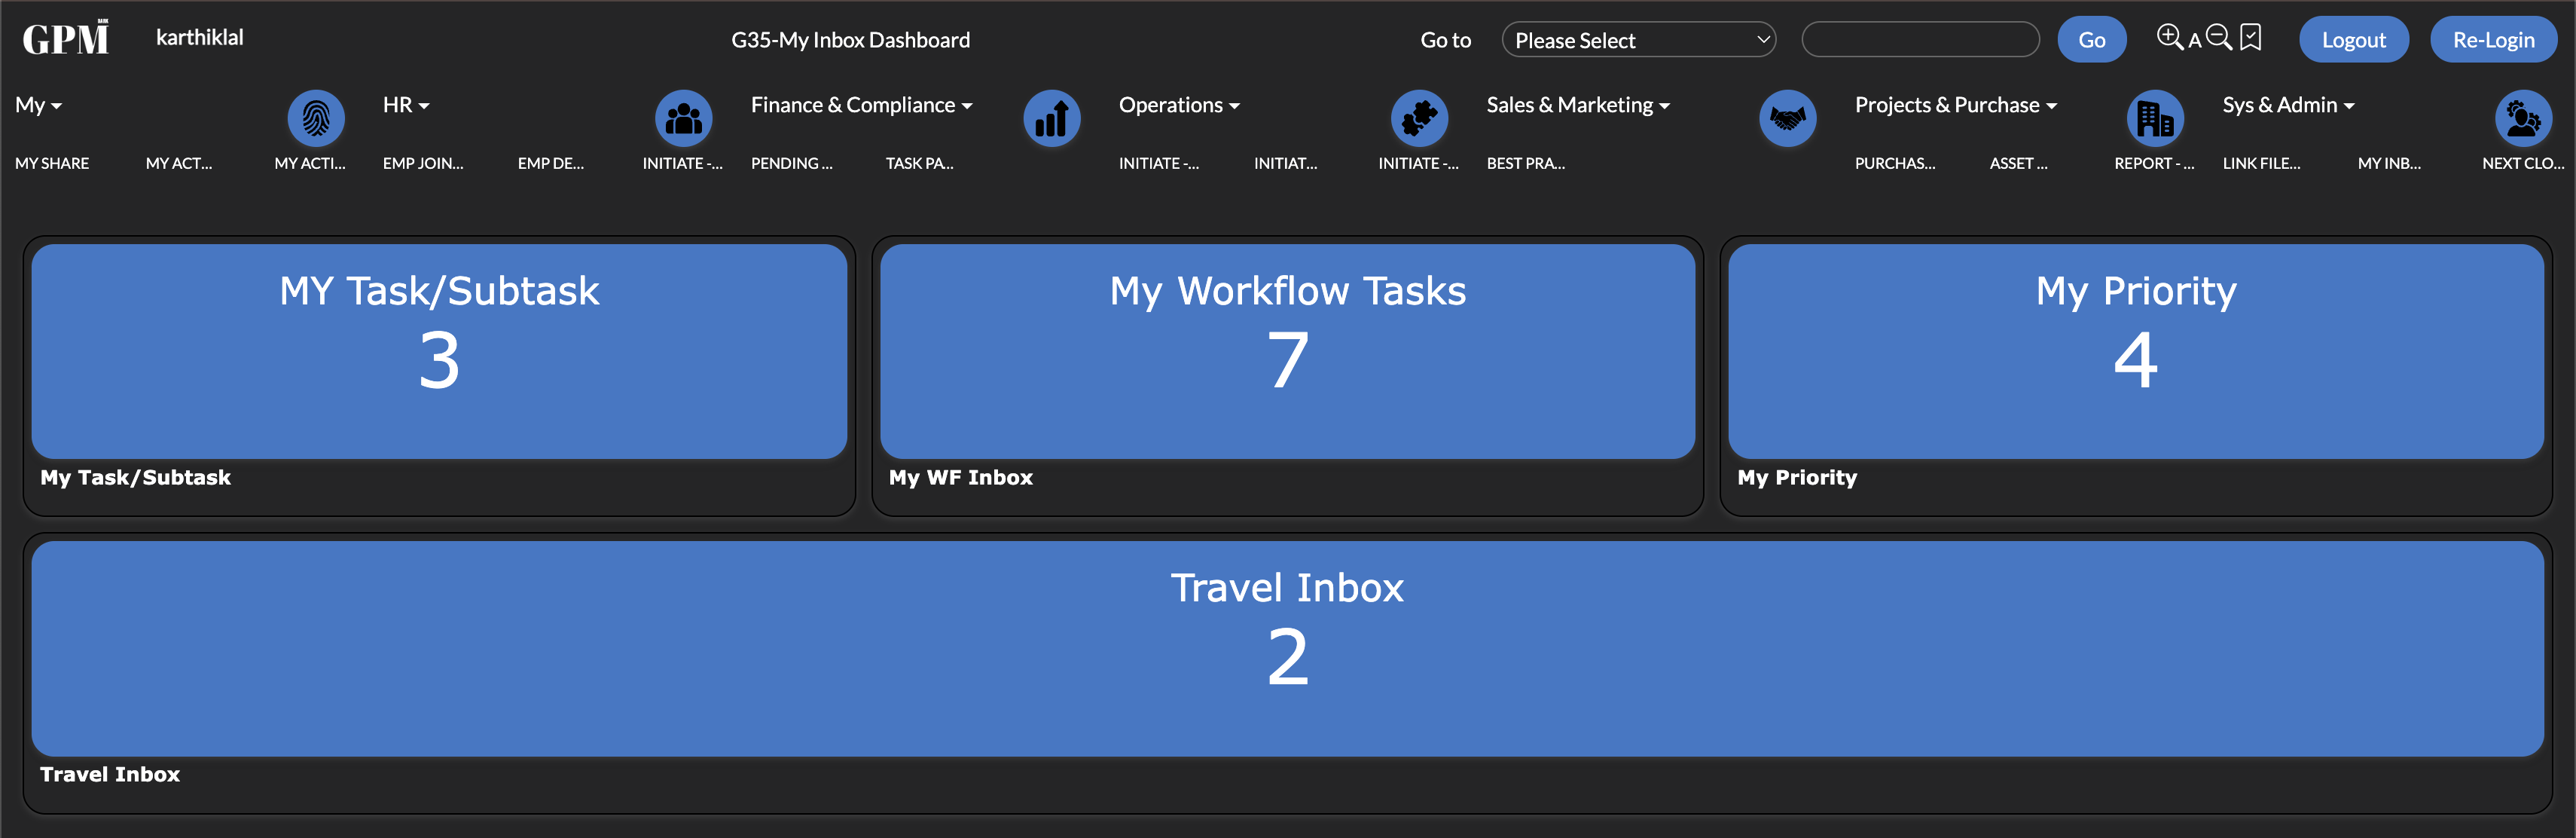Open the PURCHAS... shortcut
This screenshot has width=2576, height=838.
pos(1895,163)
